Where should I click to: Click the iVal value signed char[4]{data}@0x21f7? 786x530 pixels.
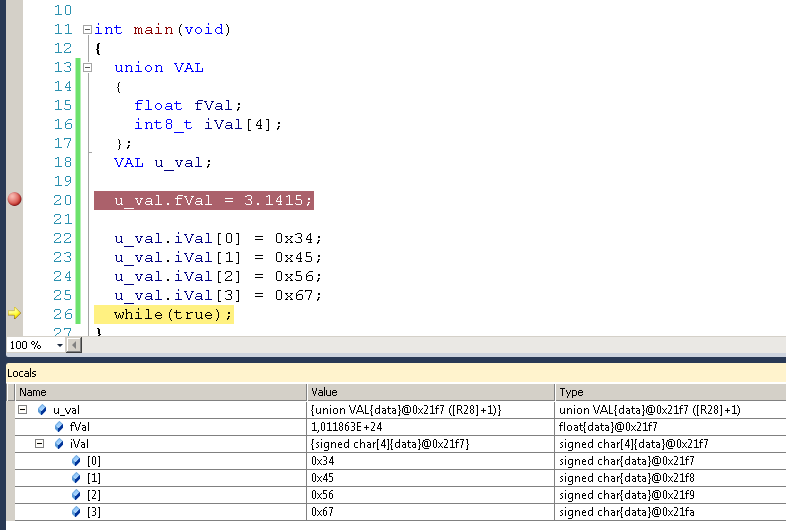pos(390,444)
